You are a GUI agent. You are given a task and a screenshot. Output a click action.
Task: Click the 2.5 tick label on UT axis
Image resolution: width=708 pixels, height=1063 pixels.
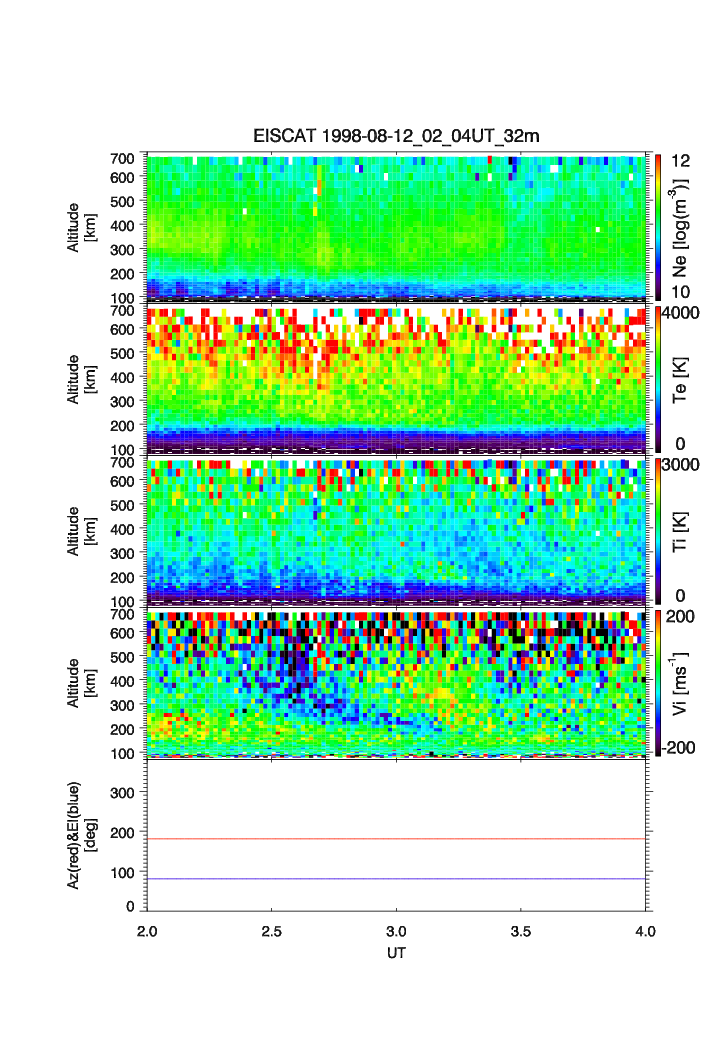point(272,930)
